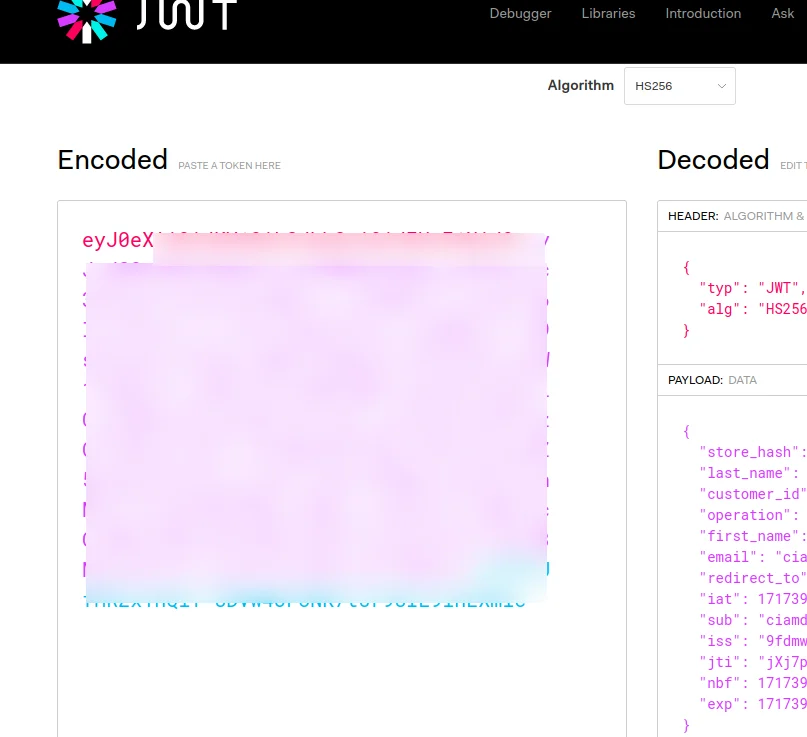The image size is (807, 737).
Task: Click the Ask link in the navbar
Action: click(783, 14)
